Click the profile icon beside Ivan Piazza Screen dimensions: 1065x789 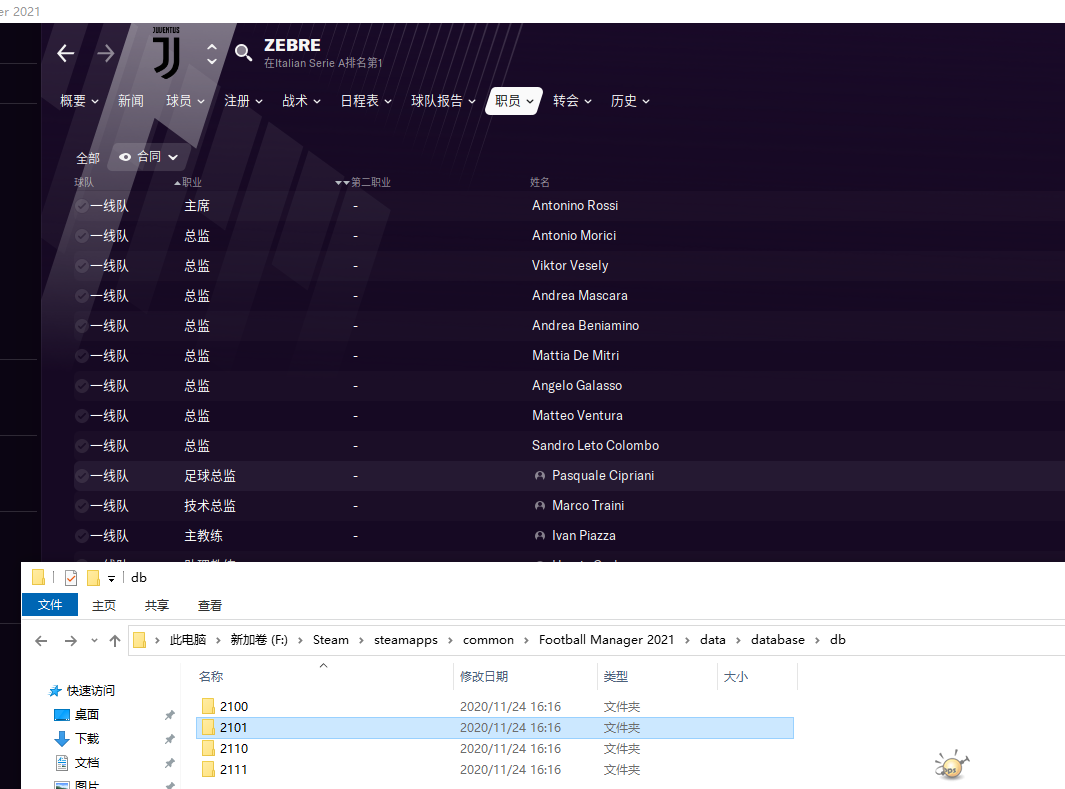[x=540, y=536]
